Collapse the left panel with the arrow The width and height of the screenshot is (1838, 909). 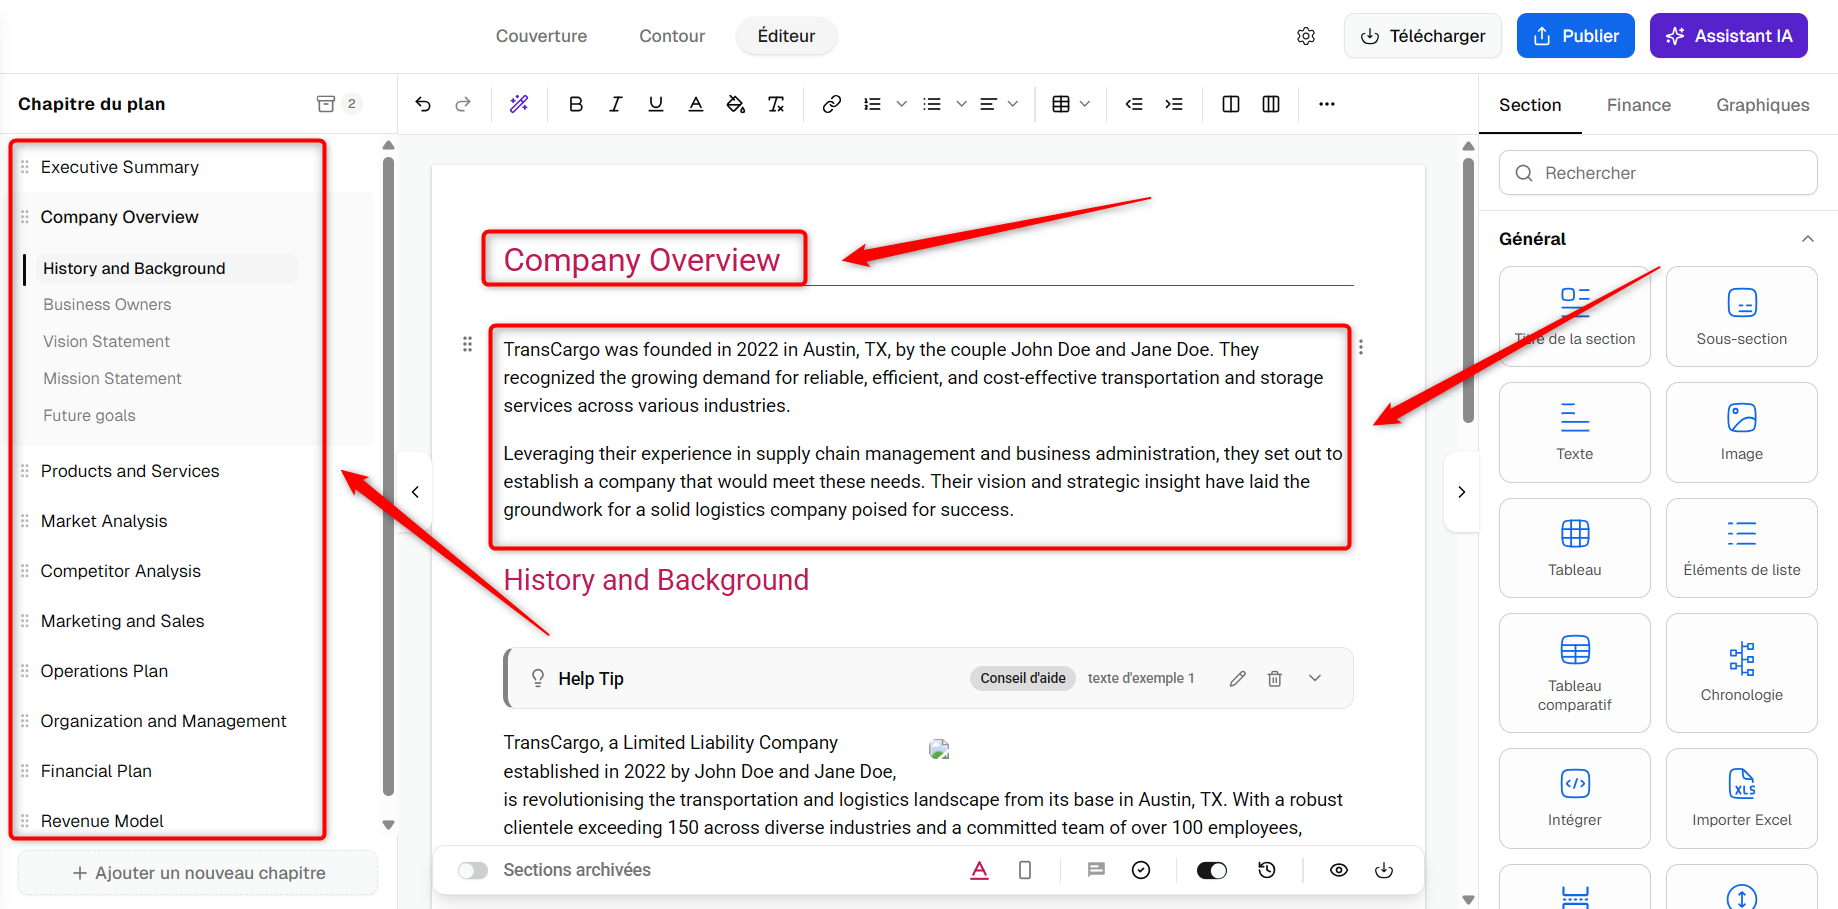coord(415,492)
